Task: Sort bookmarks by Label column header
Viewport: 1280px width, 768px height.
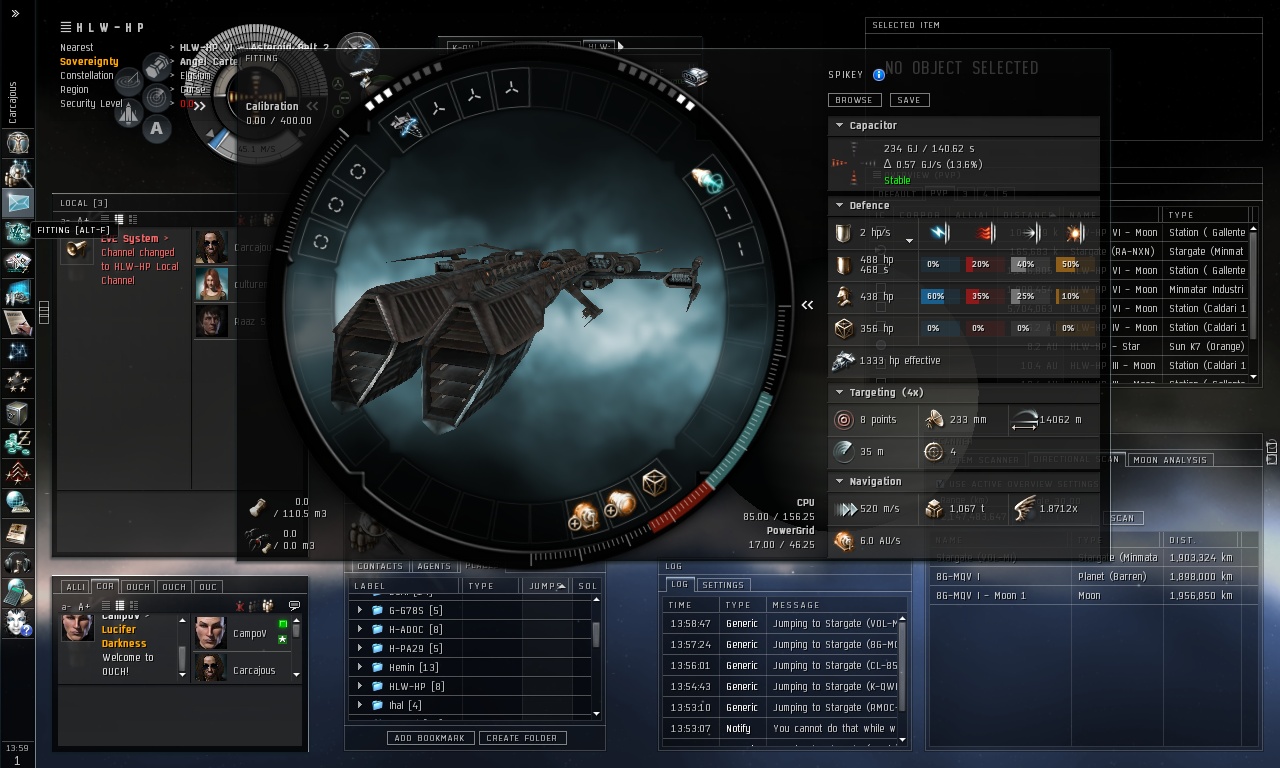Action: pos(404,586)
